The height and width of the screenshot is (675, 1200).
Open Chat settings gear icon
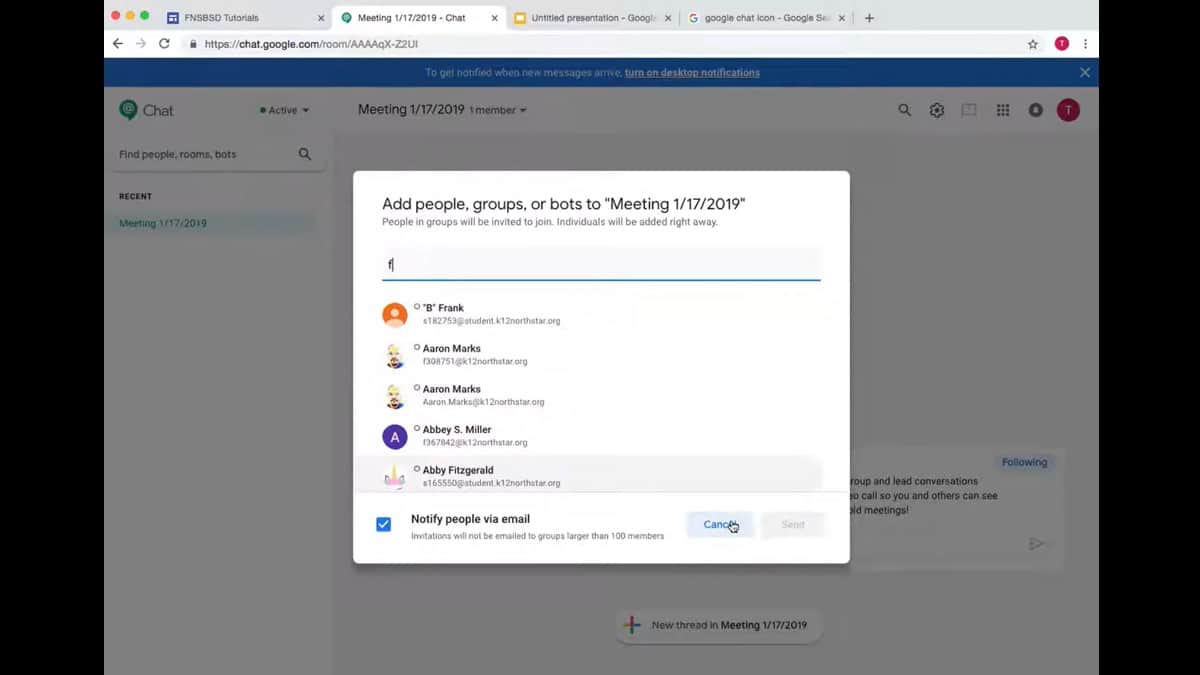(x=936, y=110)
